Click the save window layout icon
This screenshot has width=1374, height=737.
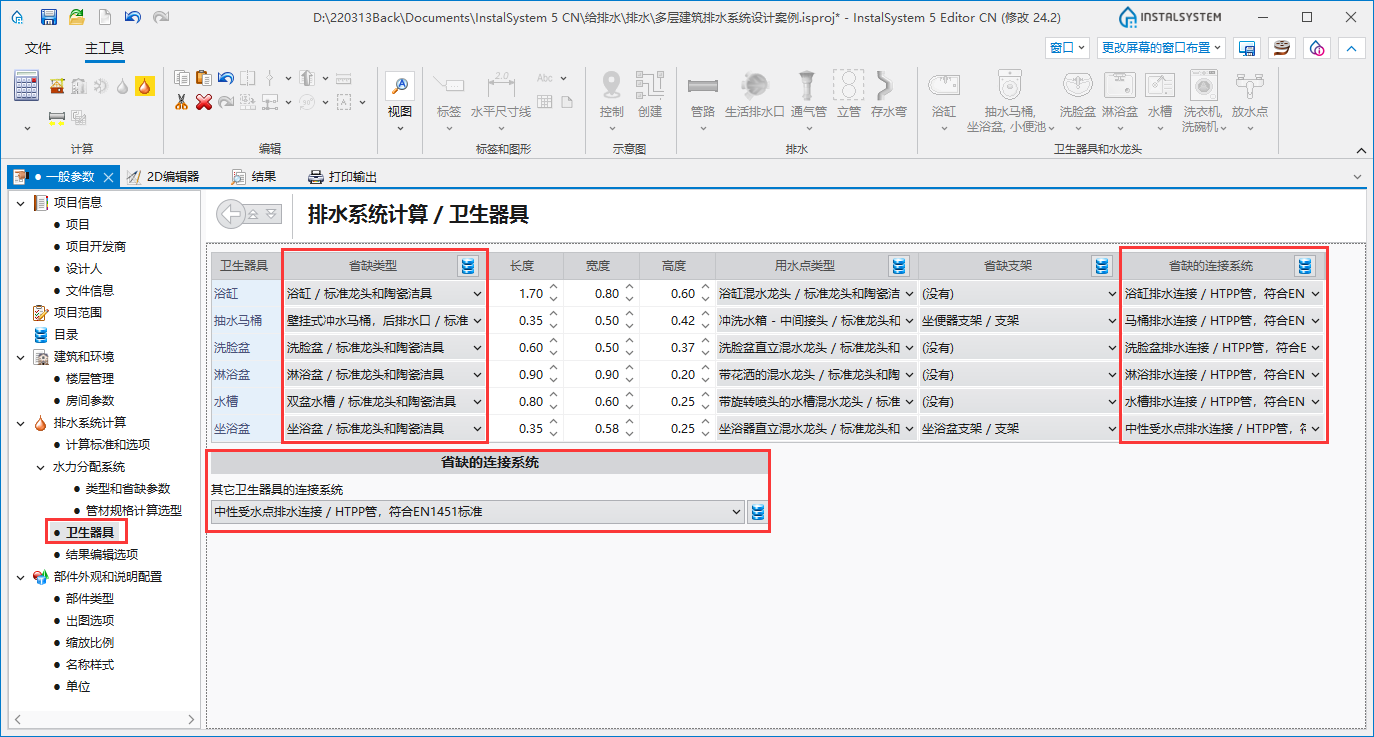click(1246, 48)
